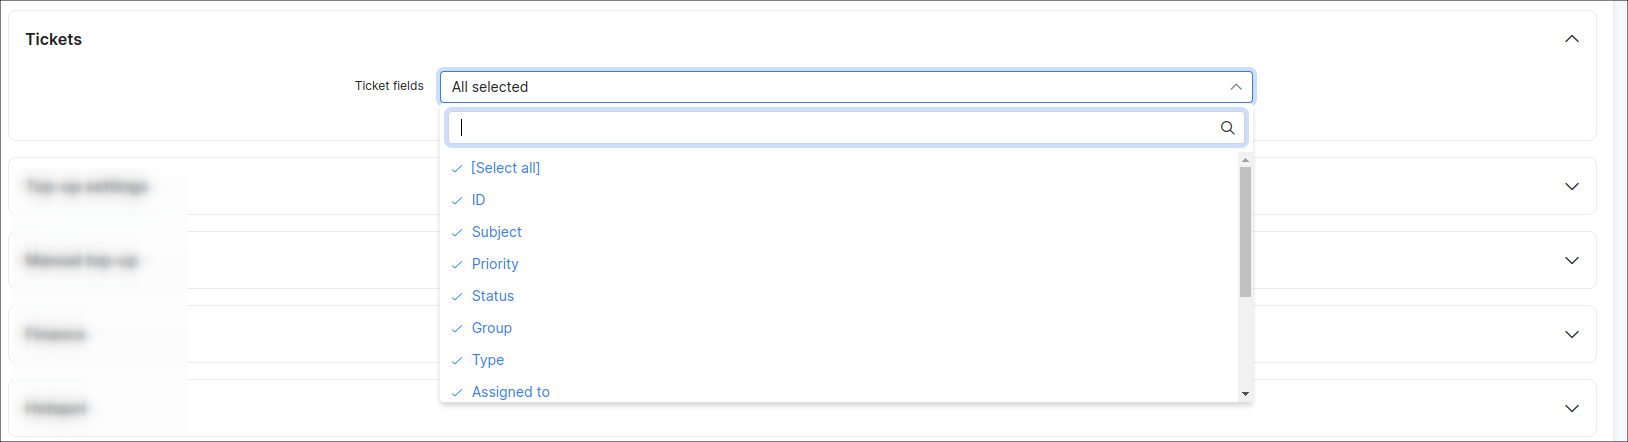Expand the bottom collapsed section chevron

pyautogui.click(x=1572, y=408)
